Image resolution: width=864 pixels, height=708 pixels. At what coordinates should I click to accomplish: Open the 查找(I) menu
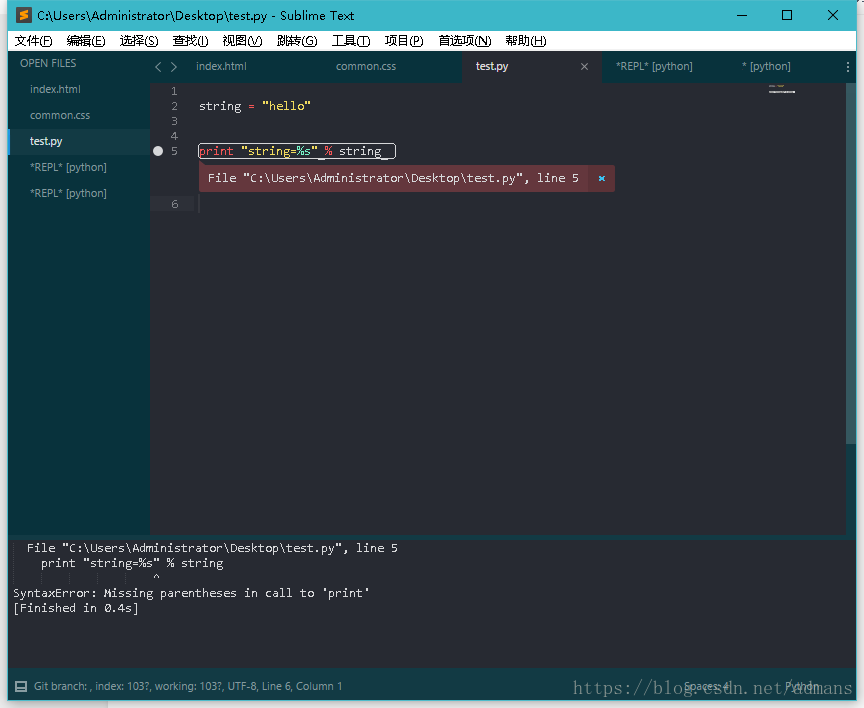point(190,41)
